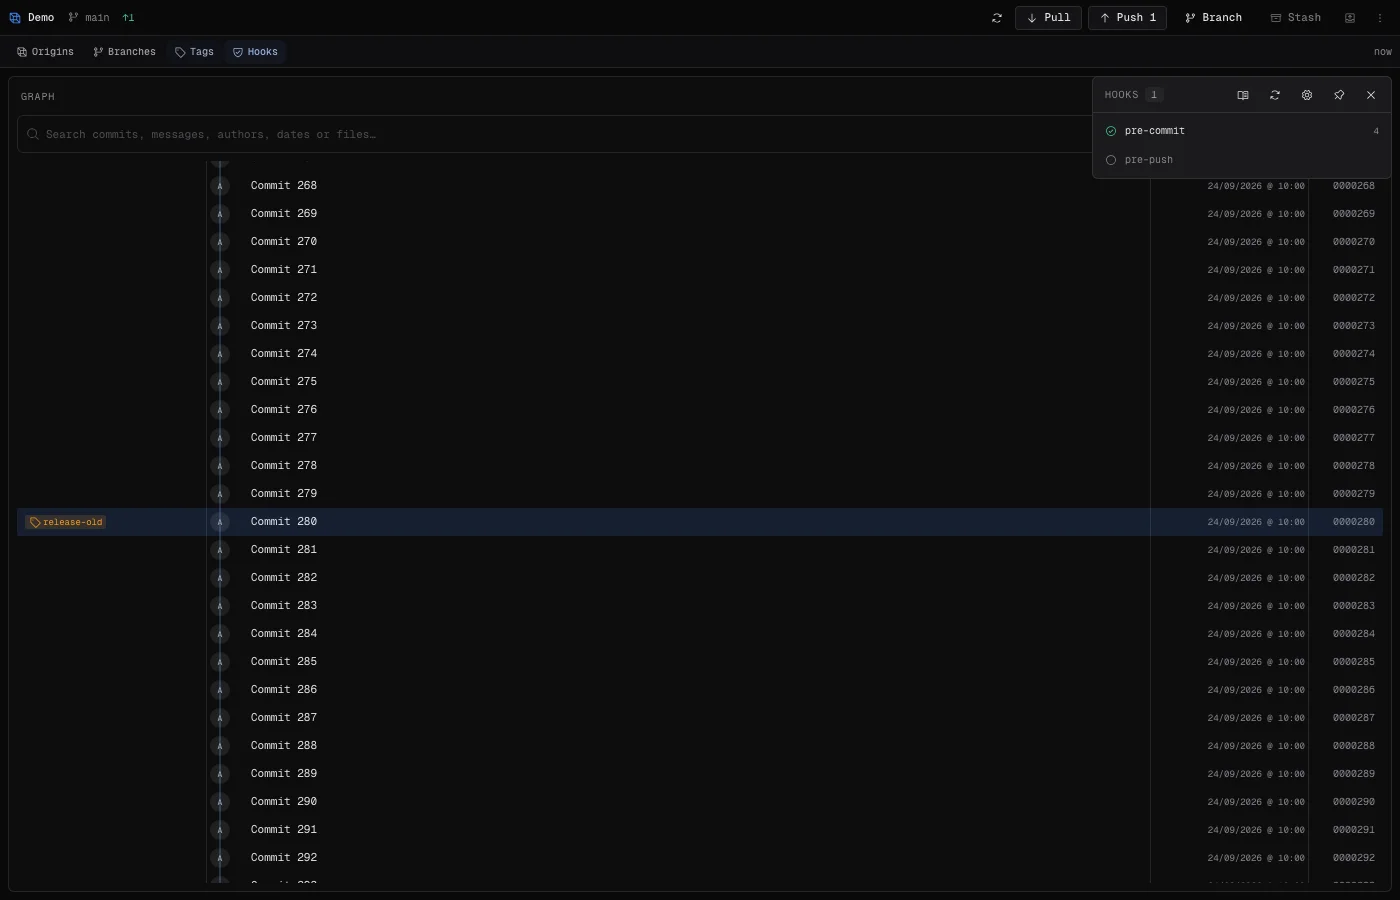The height and width of the screenshot is (900, 1400).
Task: Click the Pull button
Action: (1048, 18)
